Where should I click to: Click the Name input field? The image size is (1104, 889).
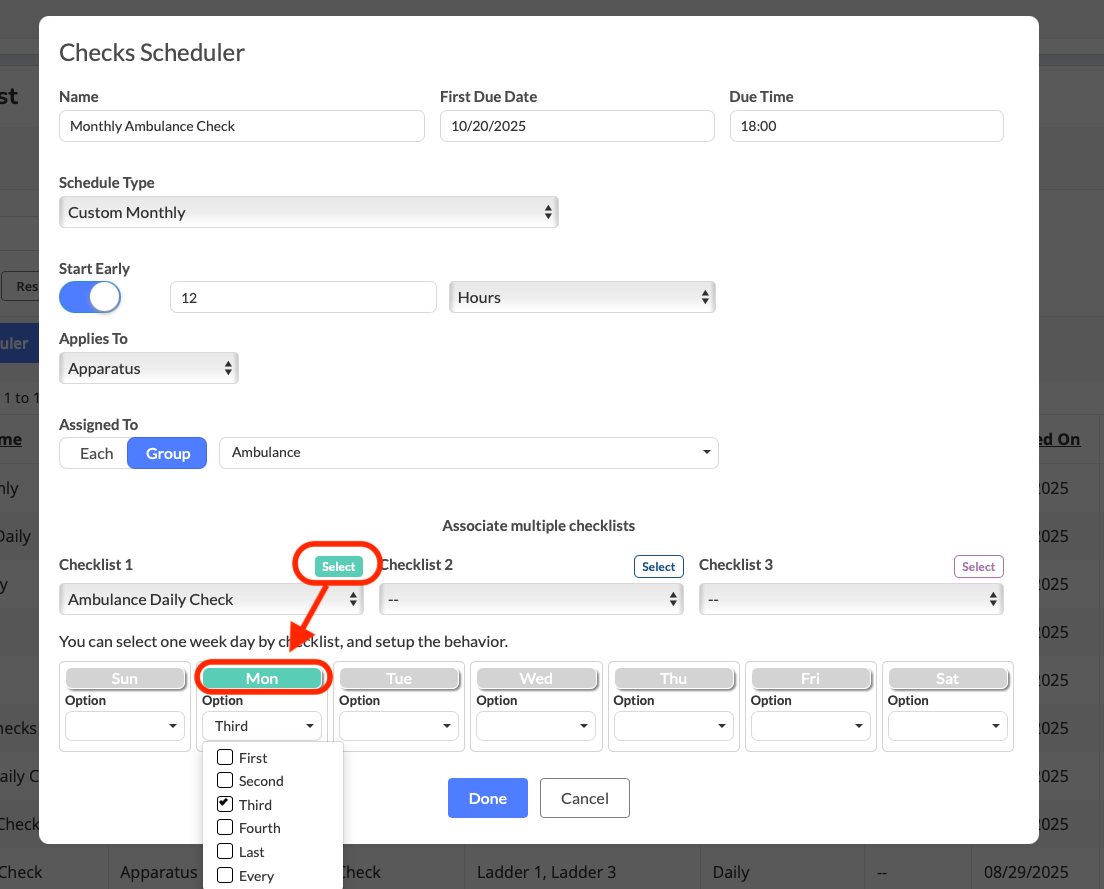[x=241, y=126]
